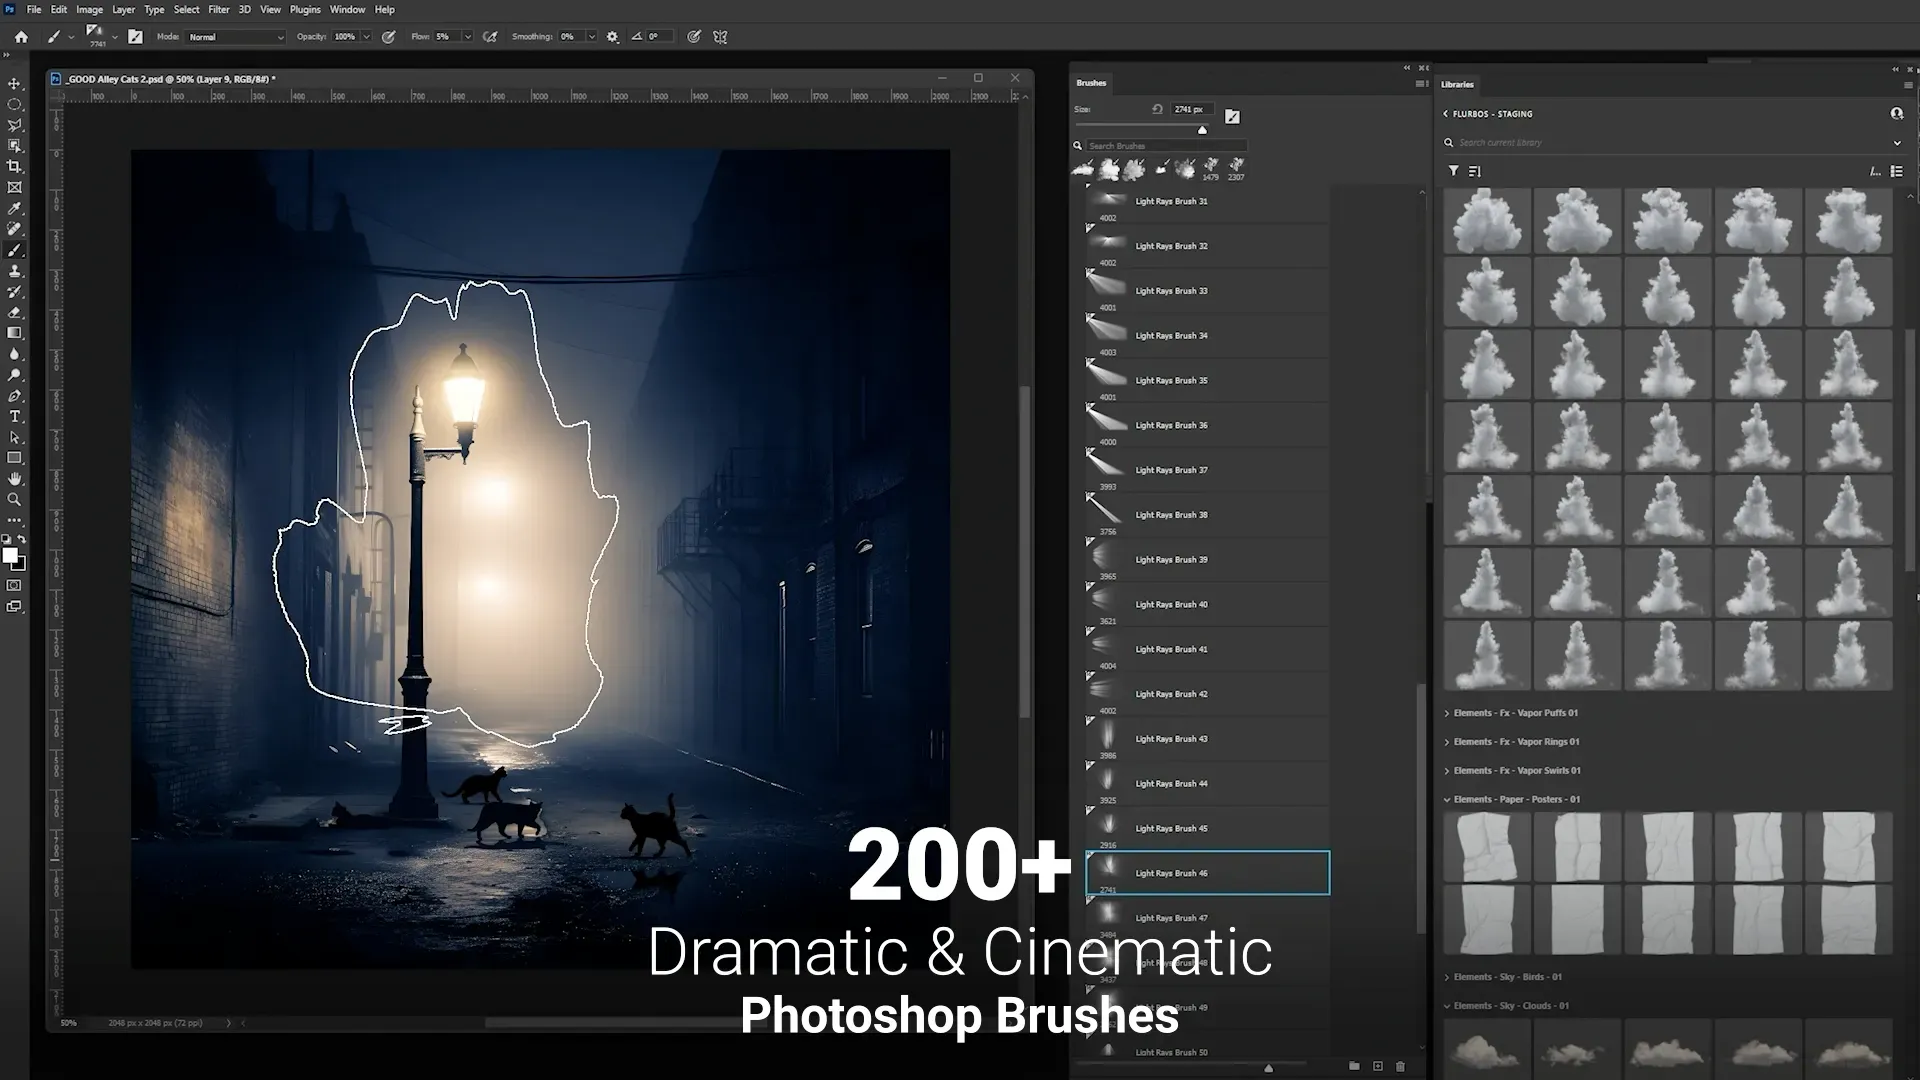1920x1080 pixels.
Task: Switch Libraries panel to list view
Action: [1897, 171]
